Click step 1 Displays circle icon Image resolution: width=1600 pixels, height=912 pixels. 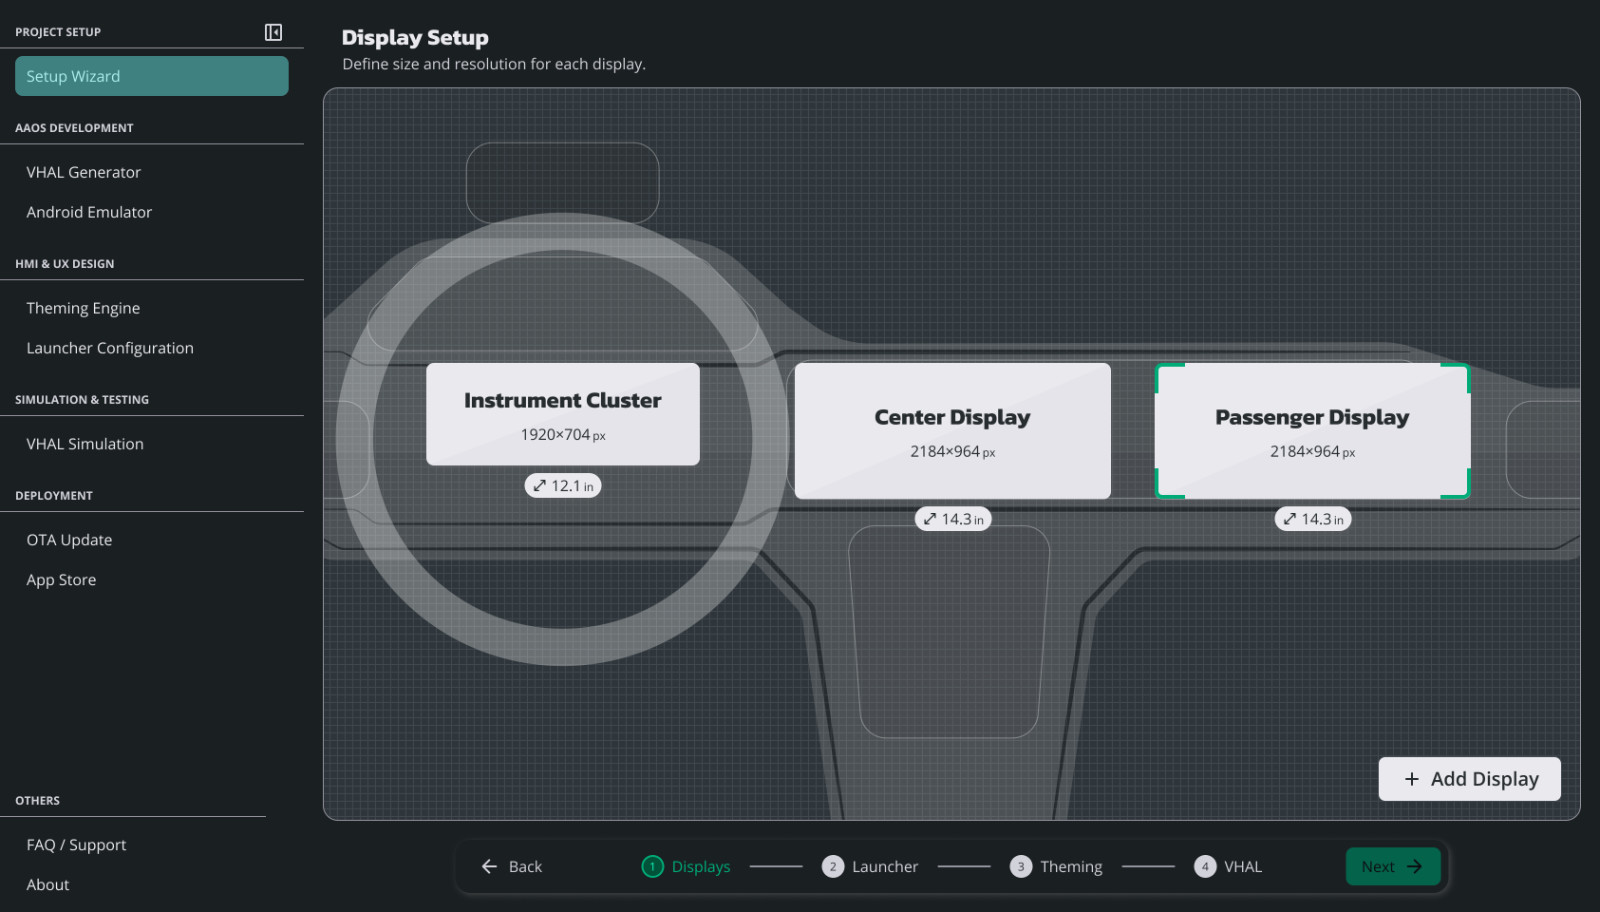652,867
